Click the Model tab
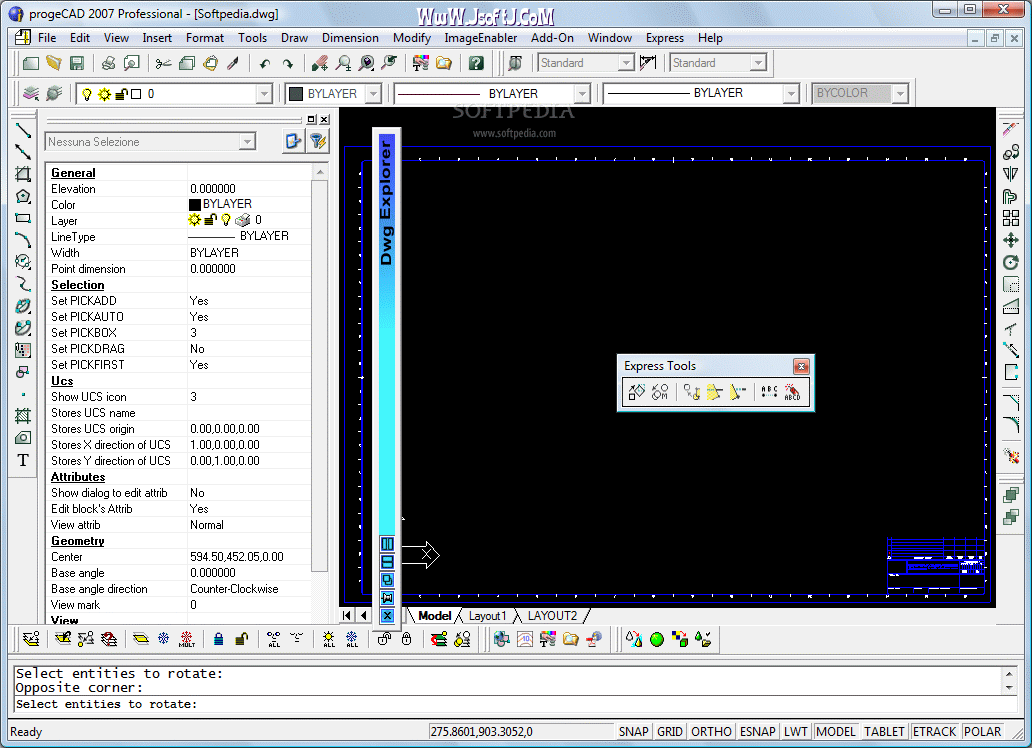Screen dimensions: 1032x748 tap(434, 616)
